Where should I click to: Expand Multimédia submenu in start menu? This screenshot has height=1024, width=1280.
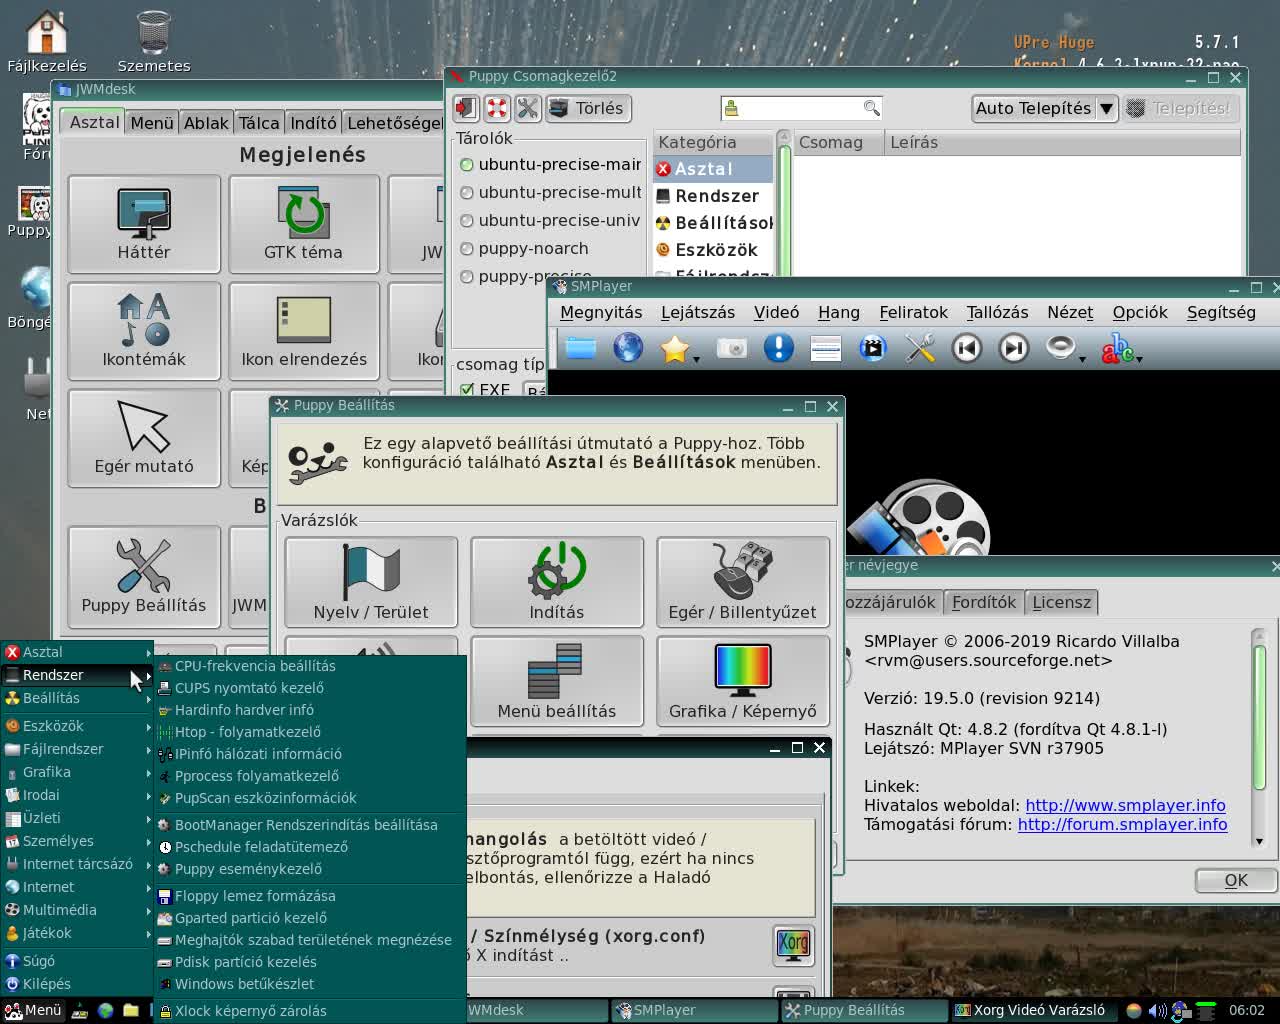(x=76, y=910)
